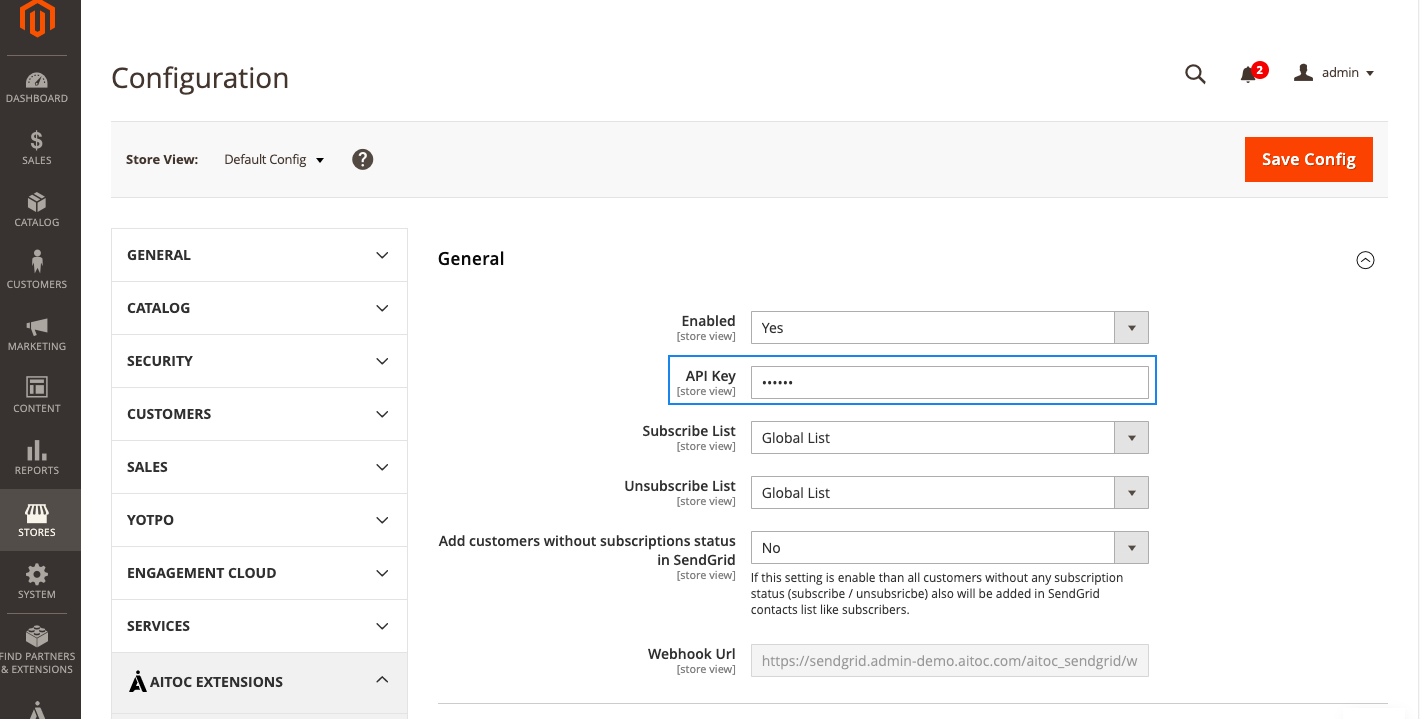Image resolution: width=1420 pixels, height=719 pixels.
Task: Open the notifications bell icon
Action: tap(1248, 74)
